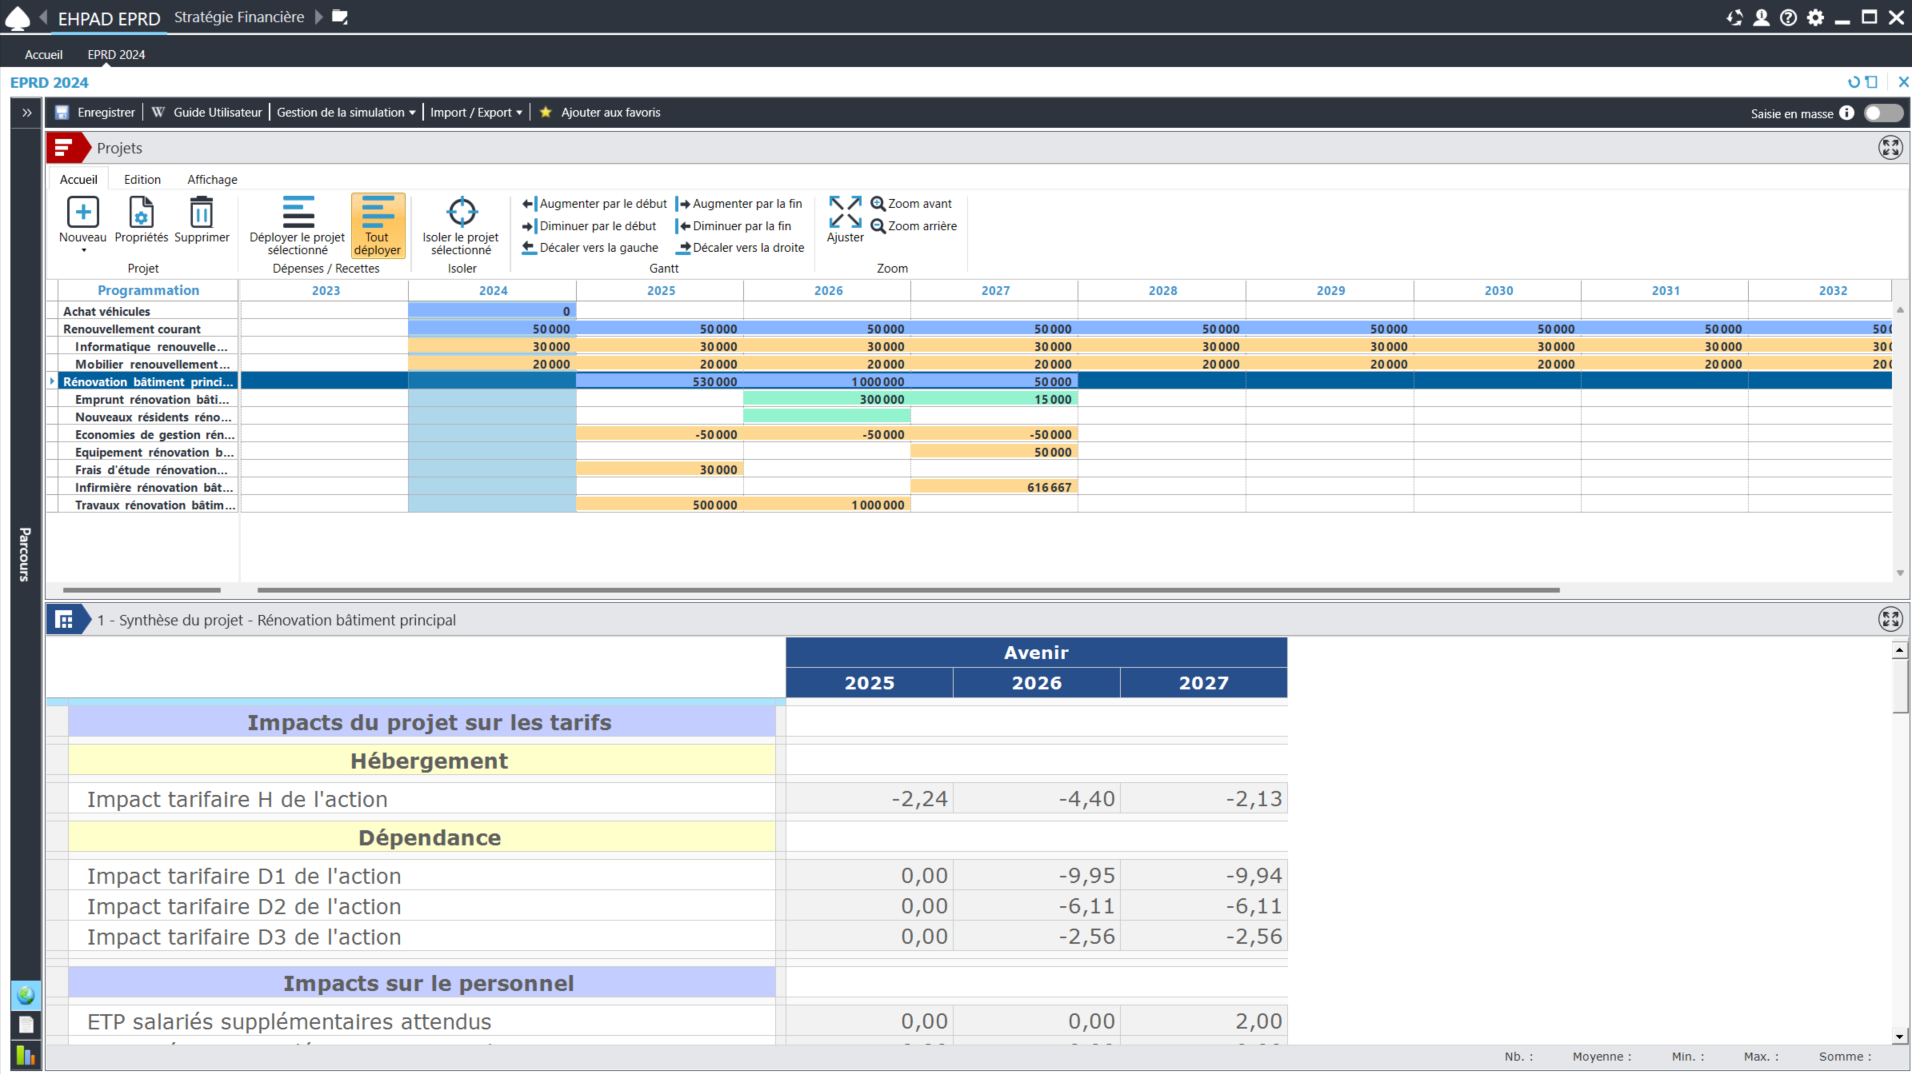Click the Saisie en masse info icon
1912x1074 pixels.
[x=1847, y=113]
